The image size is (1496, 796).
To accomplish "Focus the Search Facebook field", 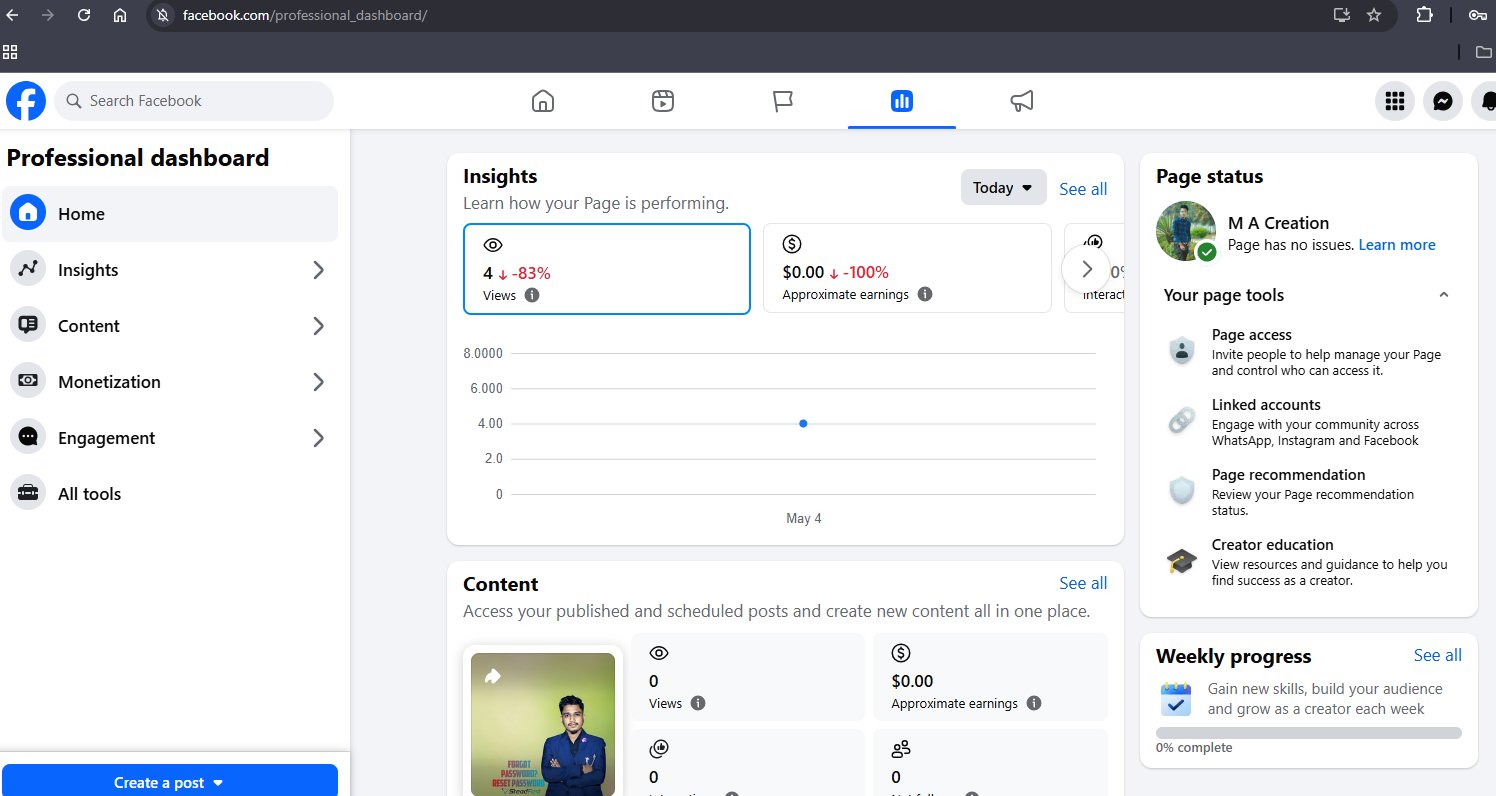I will tap(194, 101).
